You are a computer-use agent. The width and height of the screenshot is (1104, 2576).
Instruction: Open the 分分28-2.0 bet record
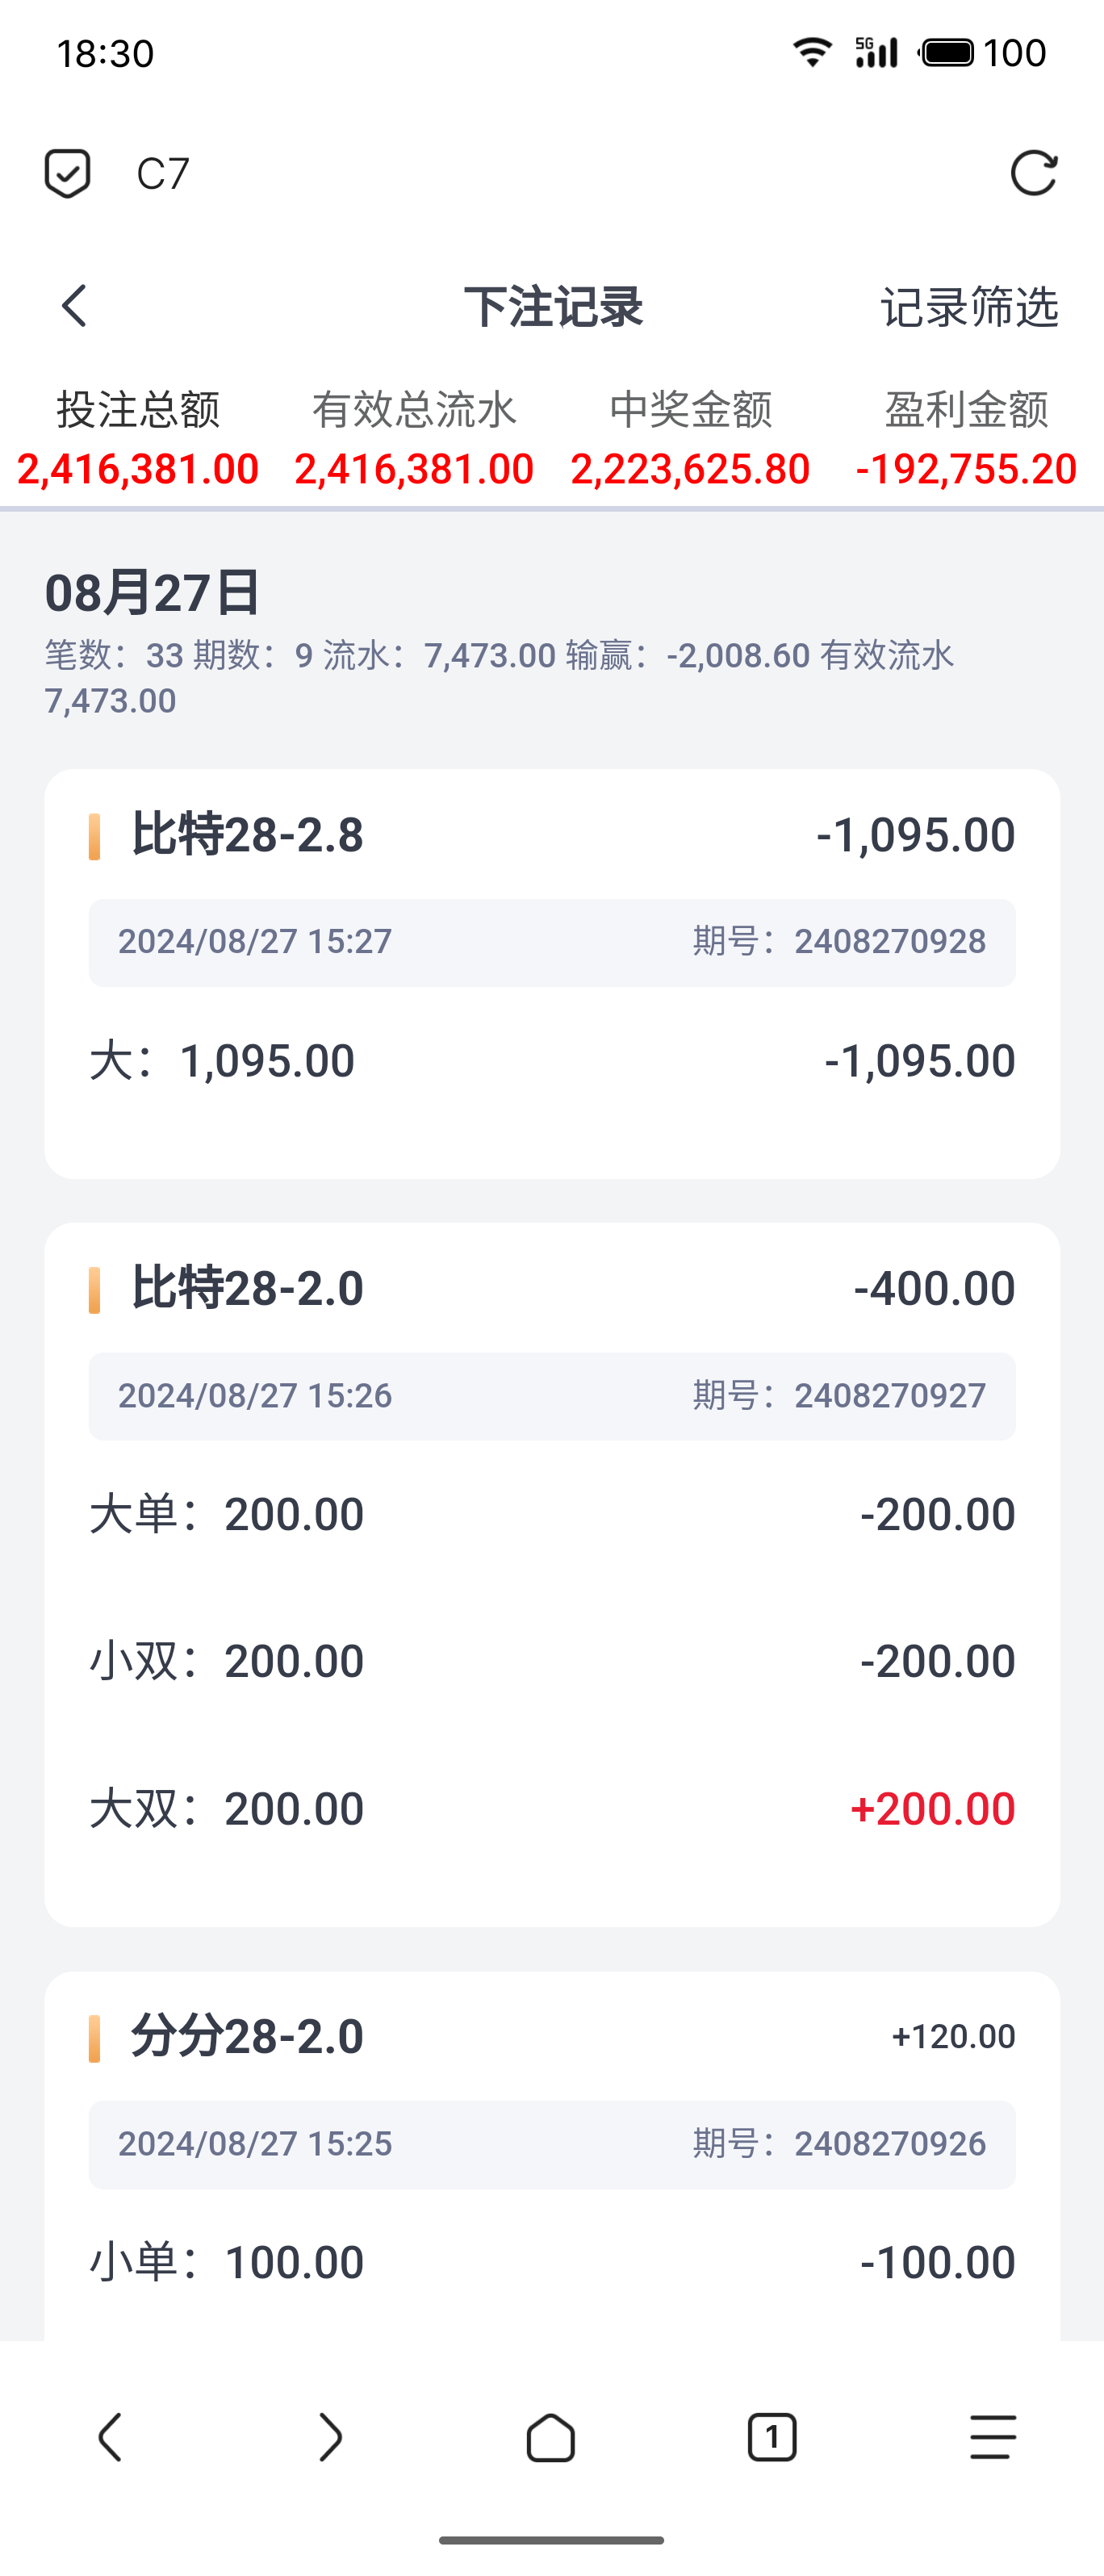248,2037
